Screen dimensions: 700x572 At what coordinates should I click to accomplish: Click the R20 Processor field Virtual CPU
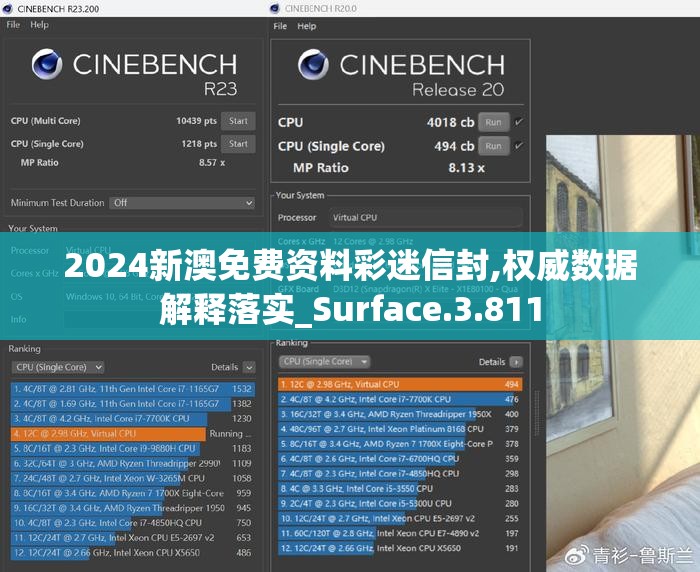coord(426,217)
